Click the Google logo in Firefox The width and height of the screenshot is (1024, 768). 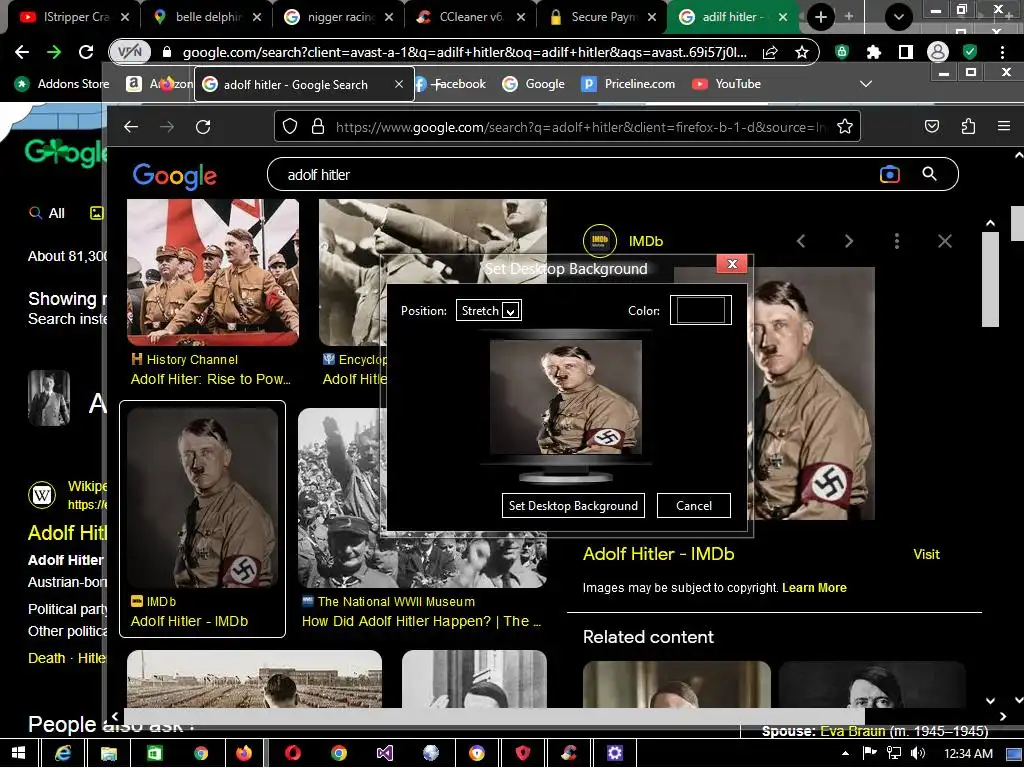[x=174, y=175]
